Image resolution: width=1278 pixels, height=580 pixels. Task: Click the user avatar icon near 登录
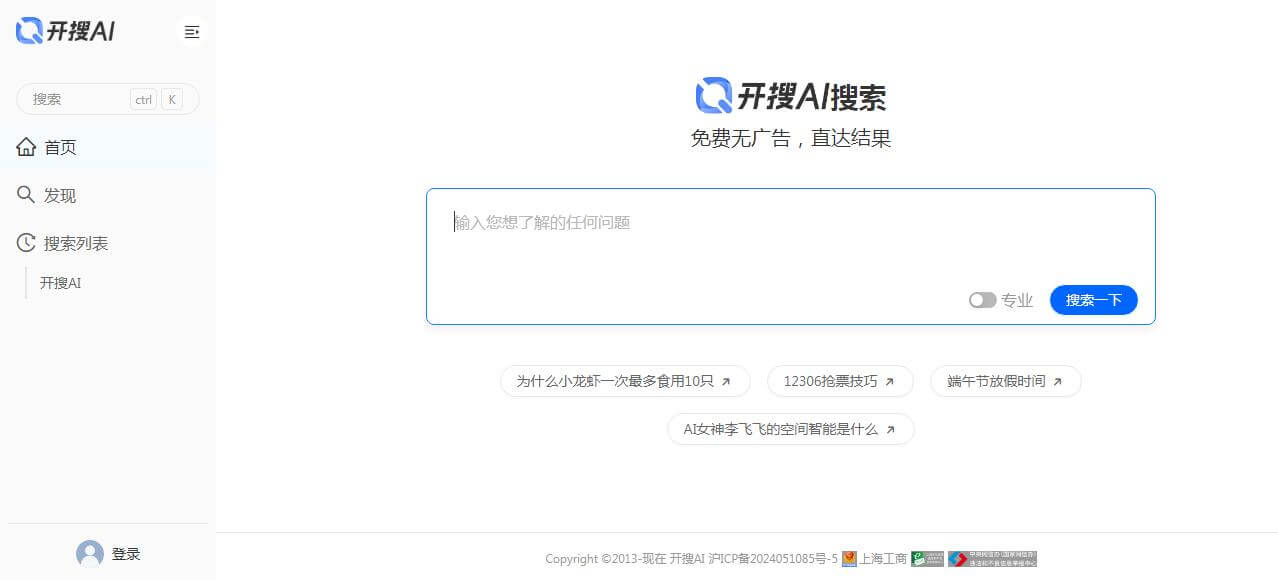point(90,553)
